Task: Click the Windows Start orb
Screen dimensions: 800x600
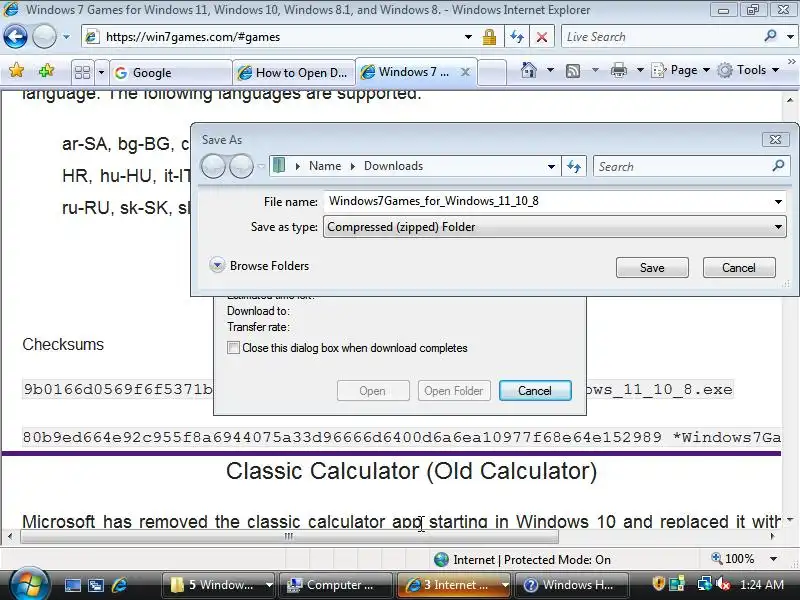Action: click(x=28, y=584)
